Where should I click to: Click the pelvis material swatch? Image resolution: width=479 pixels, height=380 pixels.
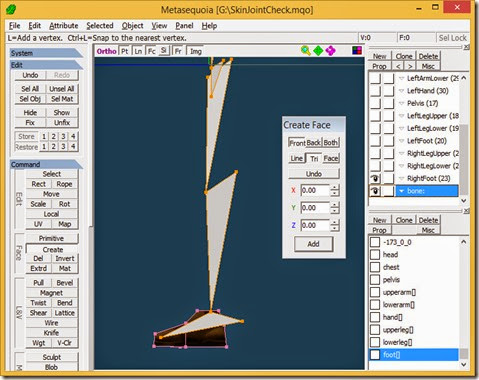pos(375,280)
